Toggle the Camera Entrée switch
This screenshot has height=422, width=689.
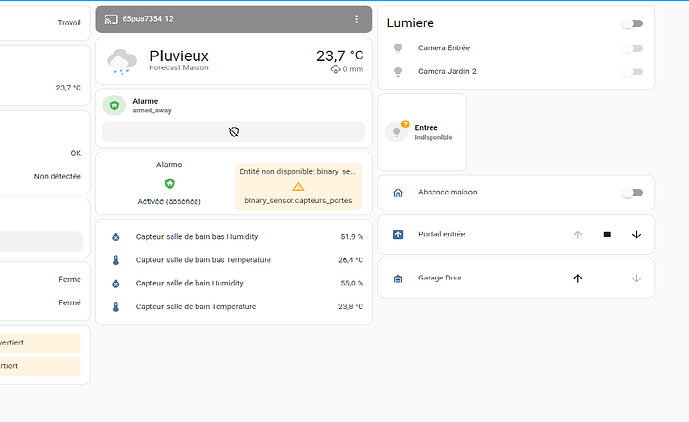click(x=632, y=48)
